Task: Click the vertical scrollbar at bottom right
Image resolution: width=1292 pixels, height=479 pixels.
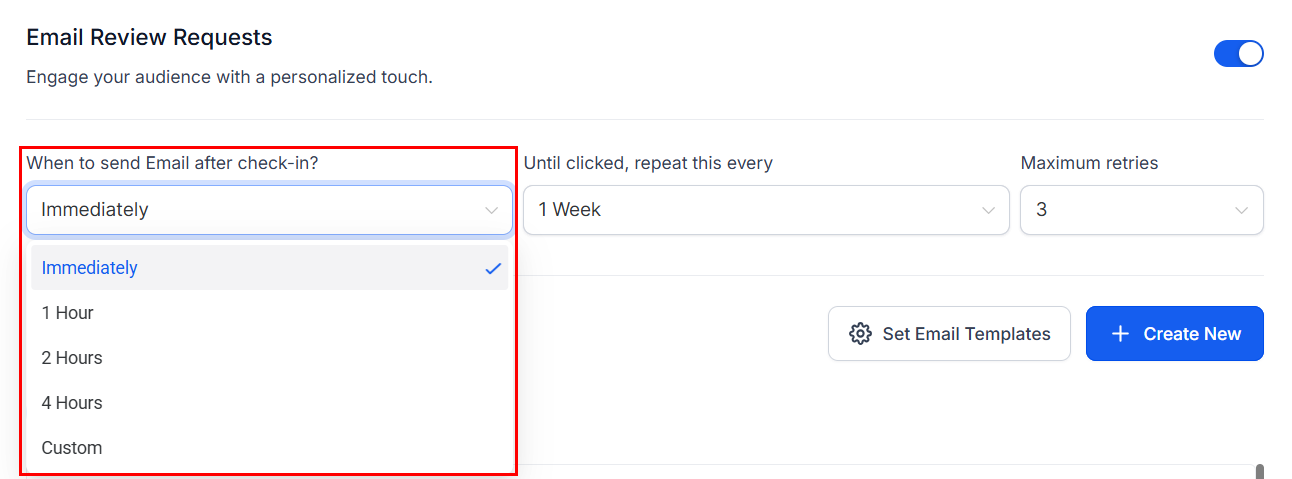Action: coord(1259,471)
